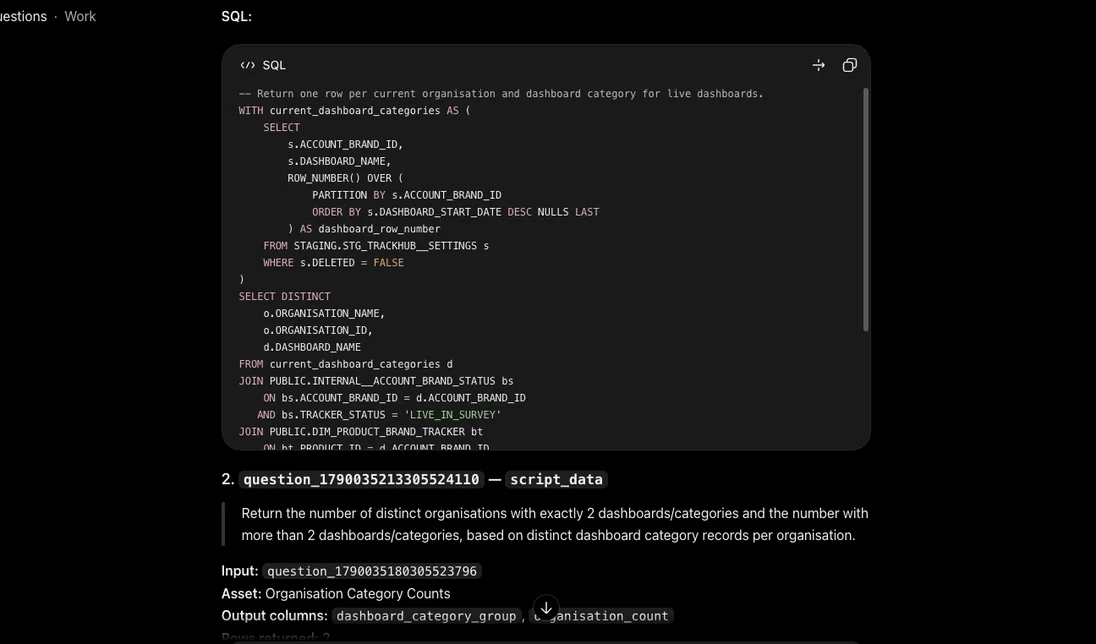This screenshot has height=644, width=1096.
Task: Click the SELECT DISTINCT line
Action: click(284, 296)
